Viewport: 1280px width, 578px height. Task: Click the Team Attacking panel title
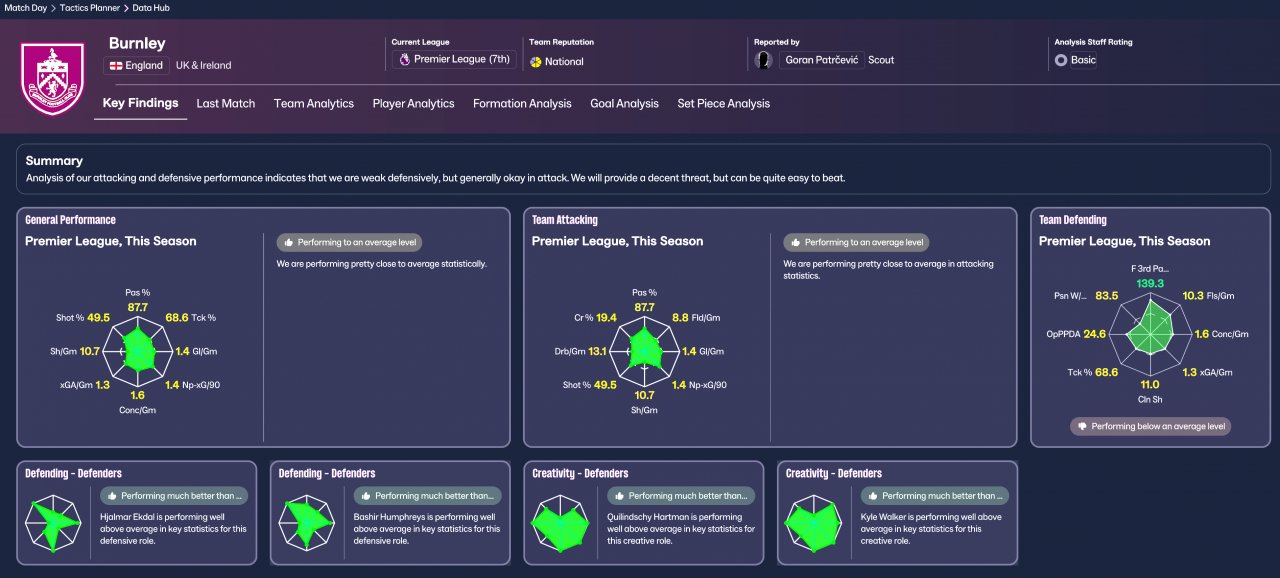[x=565, y=220]
